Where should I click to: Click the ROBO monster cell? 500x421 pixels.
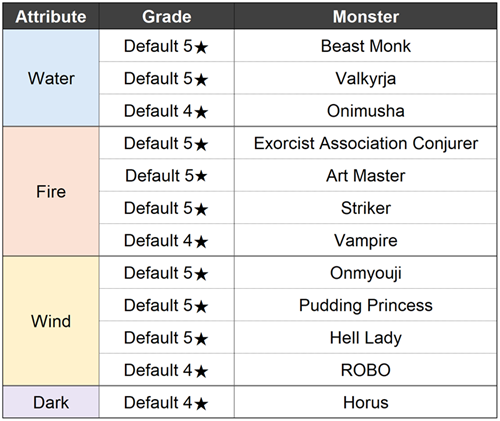366,370
